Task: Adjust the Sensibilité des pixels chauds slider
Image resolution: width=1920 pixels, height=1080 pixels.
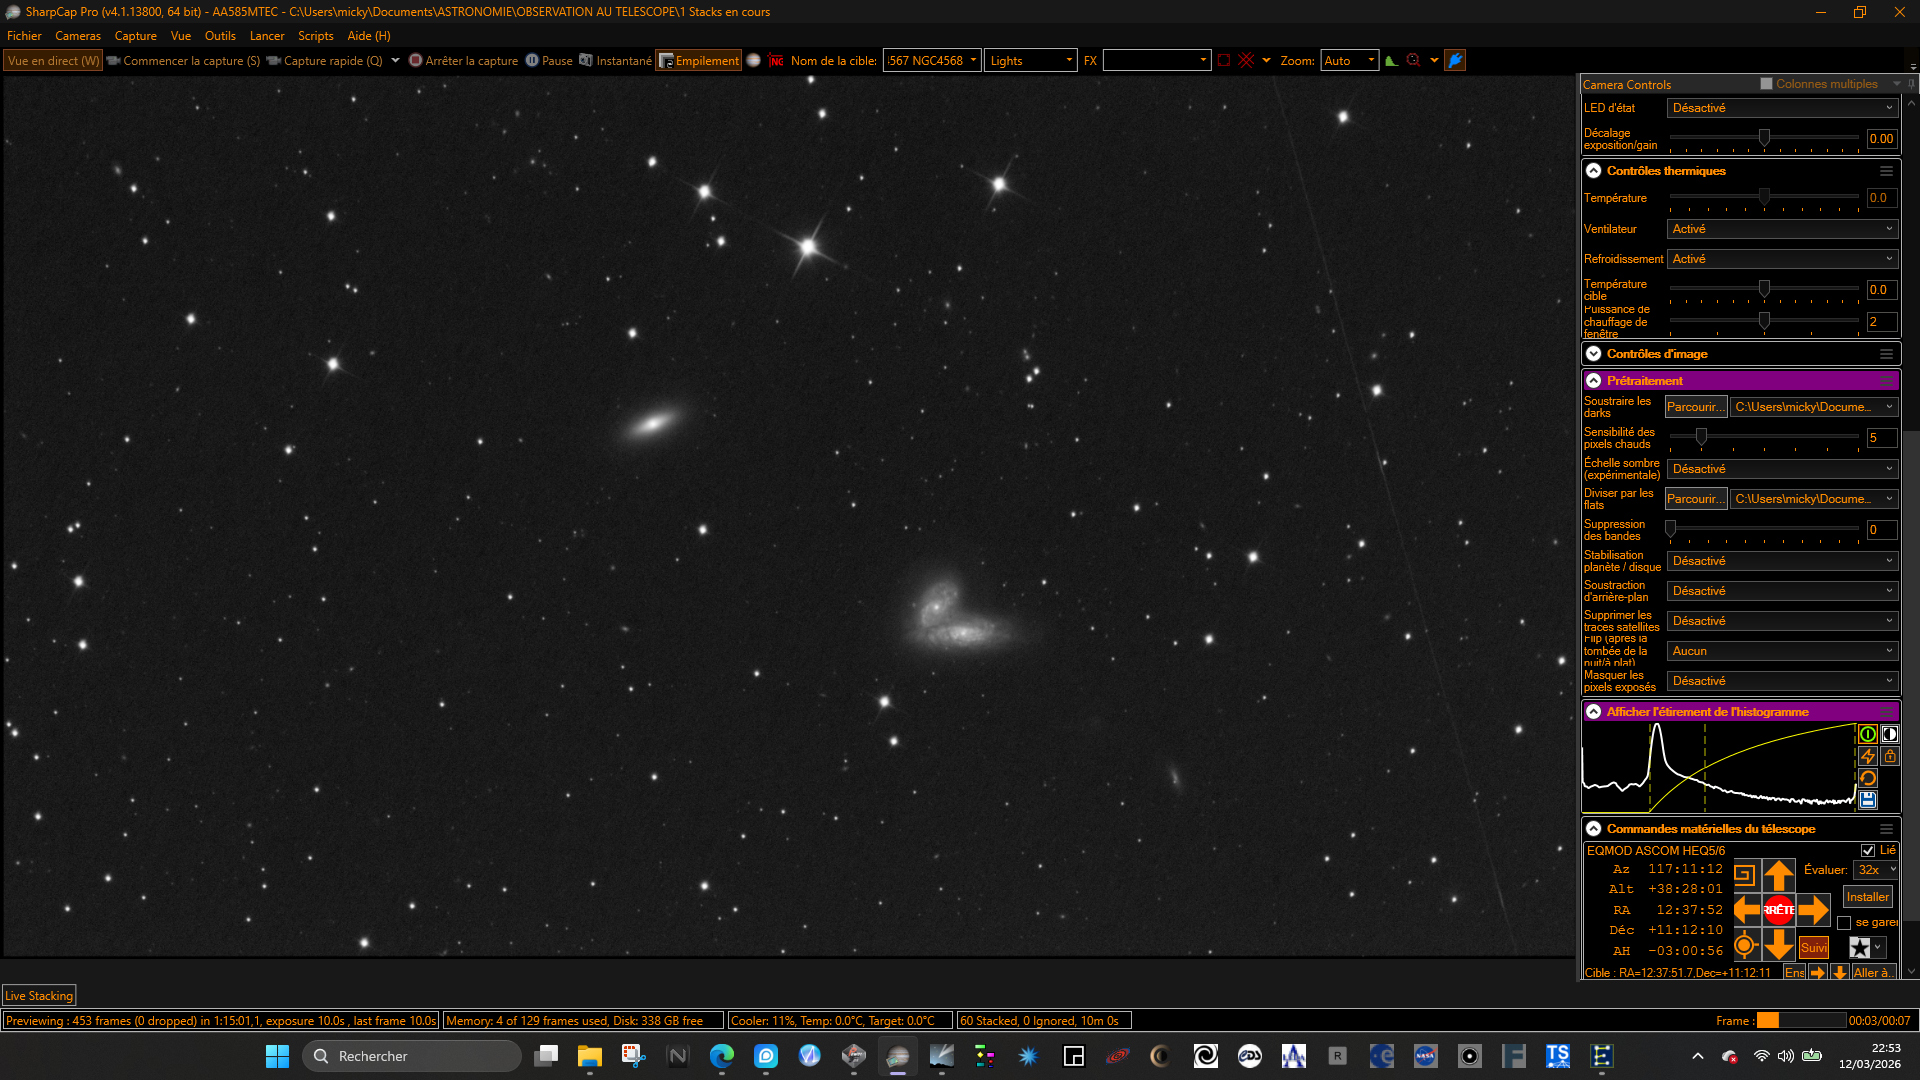Action: click(1700, 437)
